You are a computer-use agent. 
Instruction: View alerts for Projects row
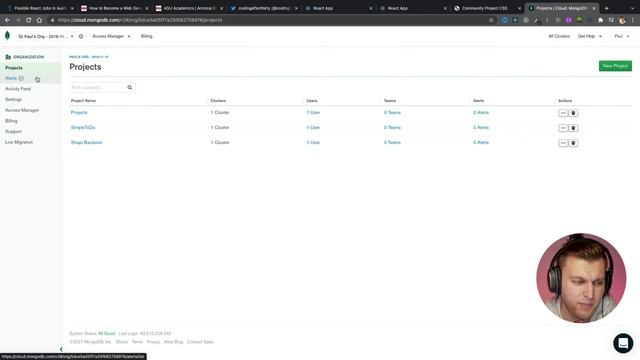click(481, 112)
